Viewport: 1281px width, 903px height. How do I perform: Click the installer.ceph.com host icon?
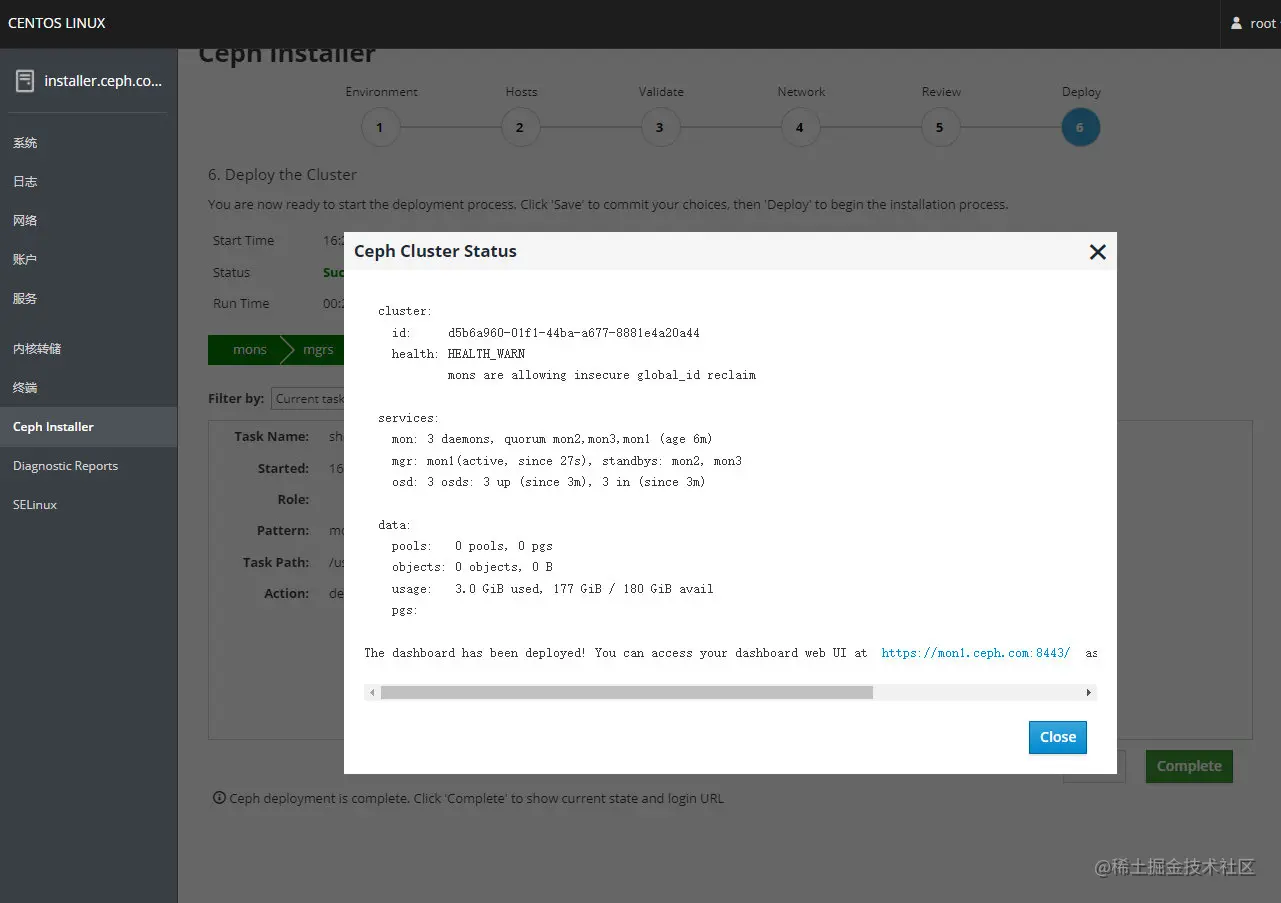tap(25, 81)
